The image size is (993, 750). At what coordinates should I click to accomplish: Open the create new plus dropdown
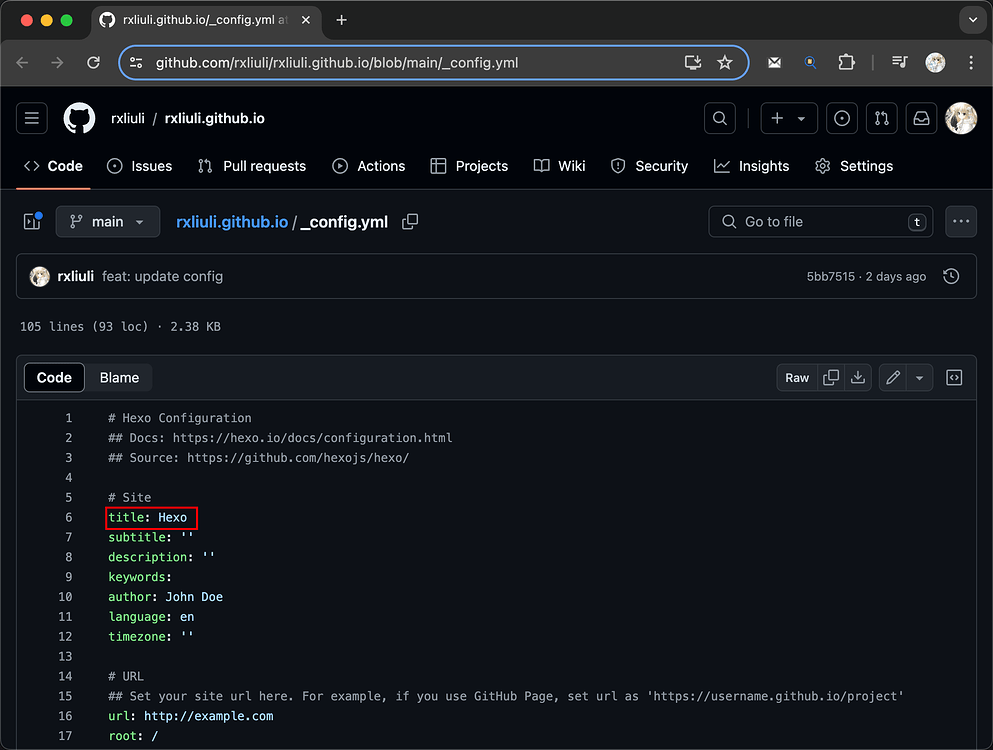788,118
